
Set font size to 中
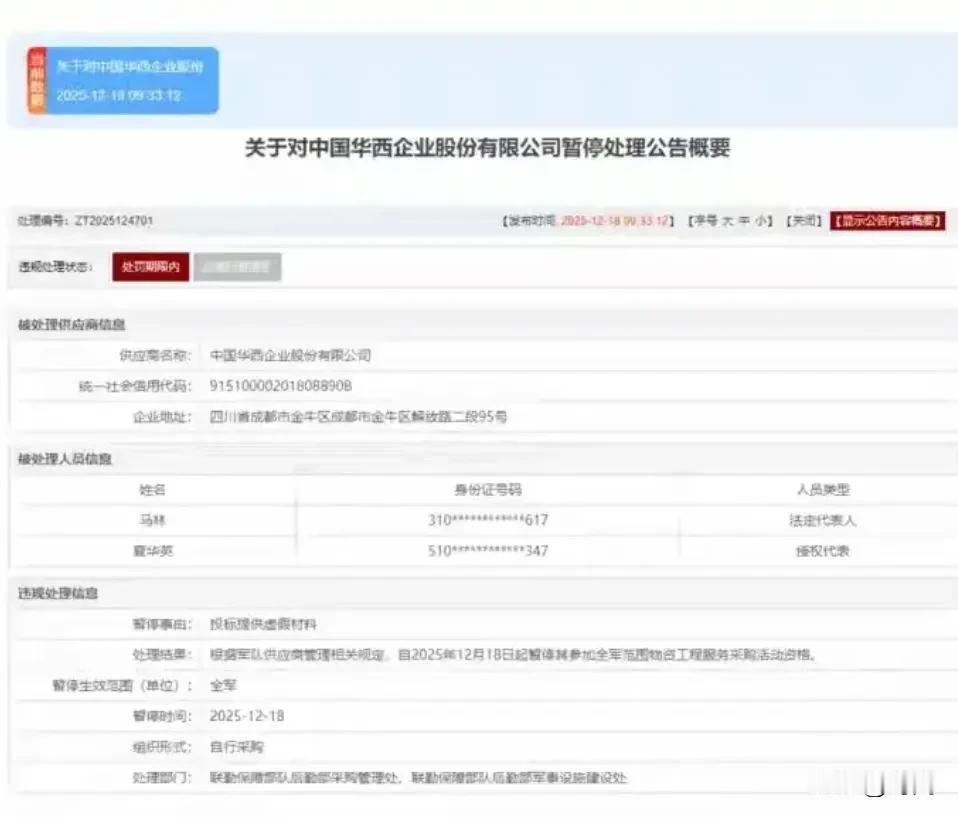point(744,221)
